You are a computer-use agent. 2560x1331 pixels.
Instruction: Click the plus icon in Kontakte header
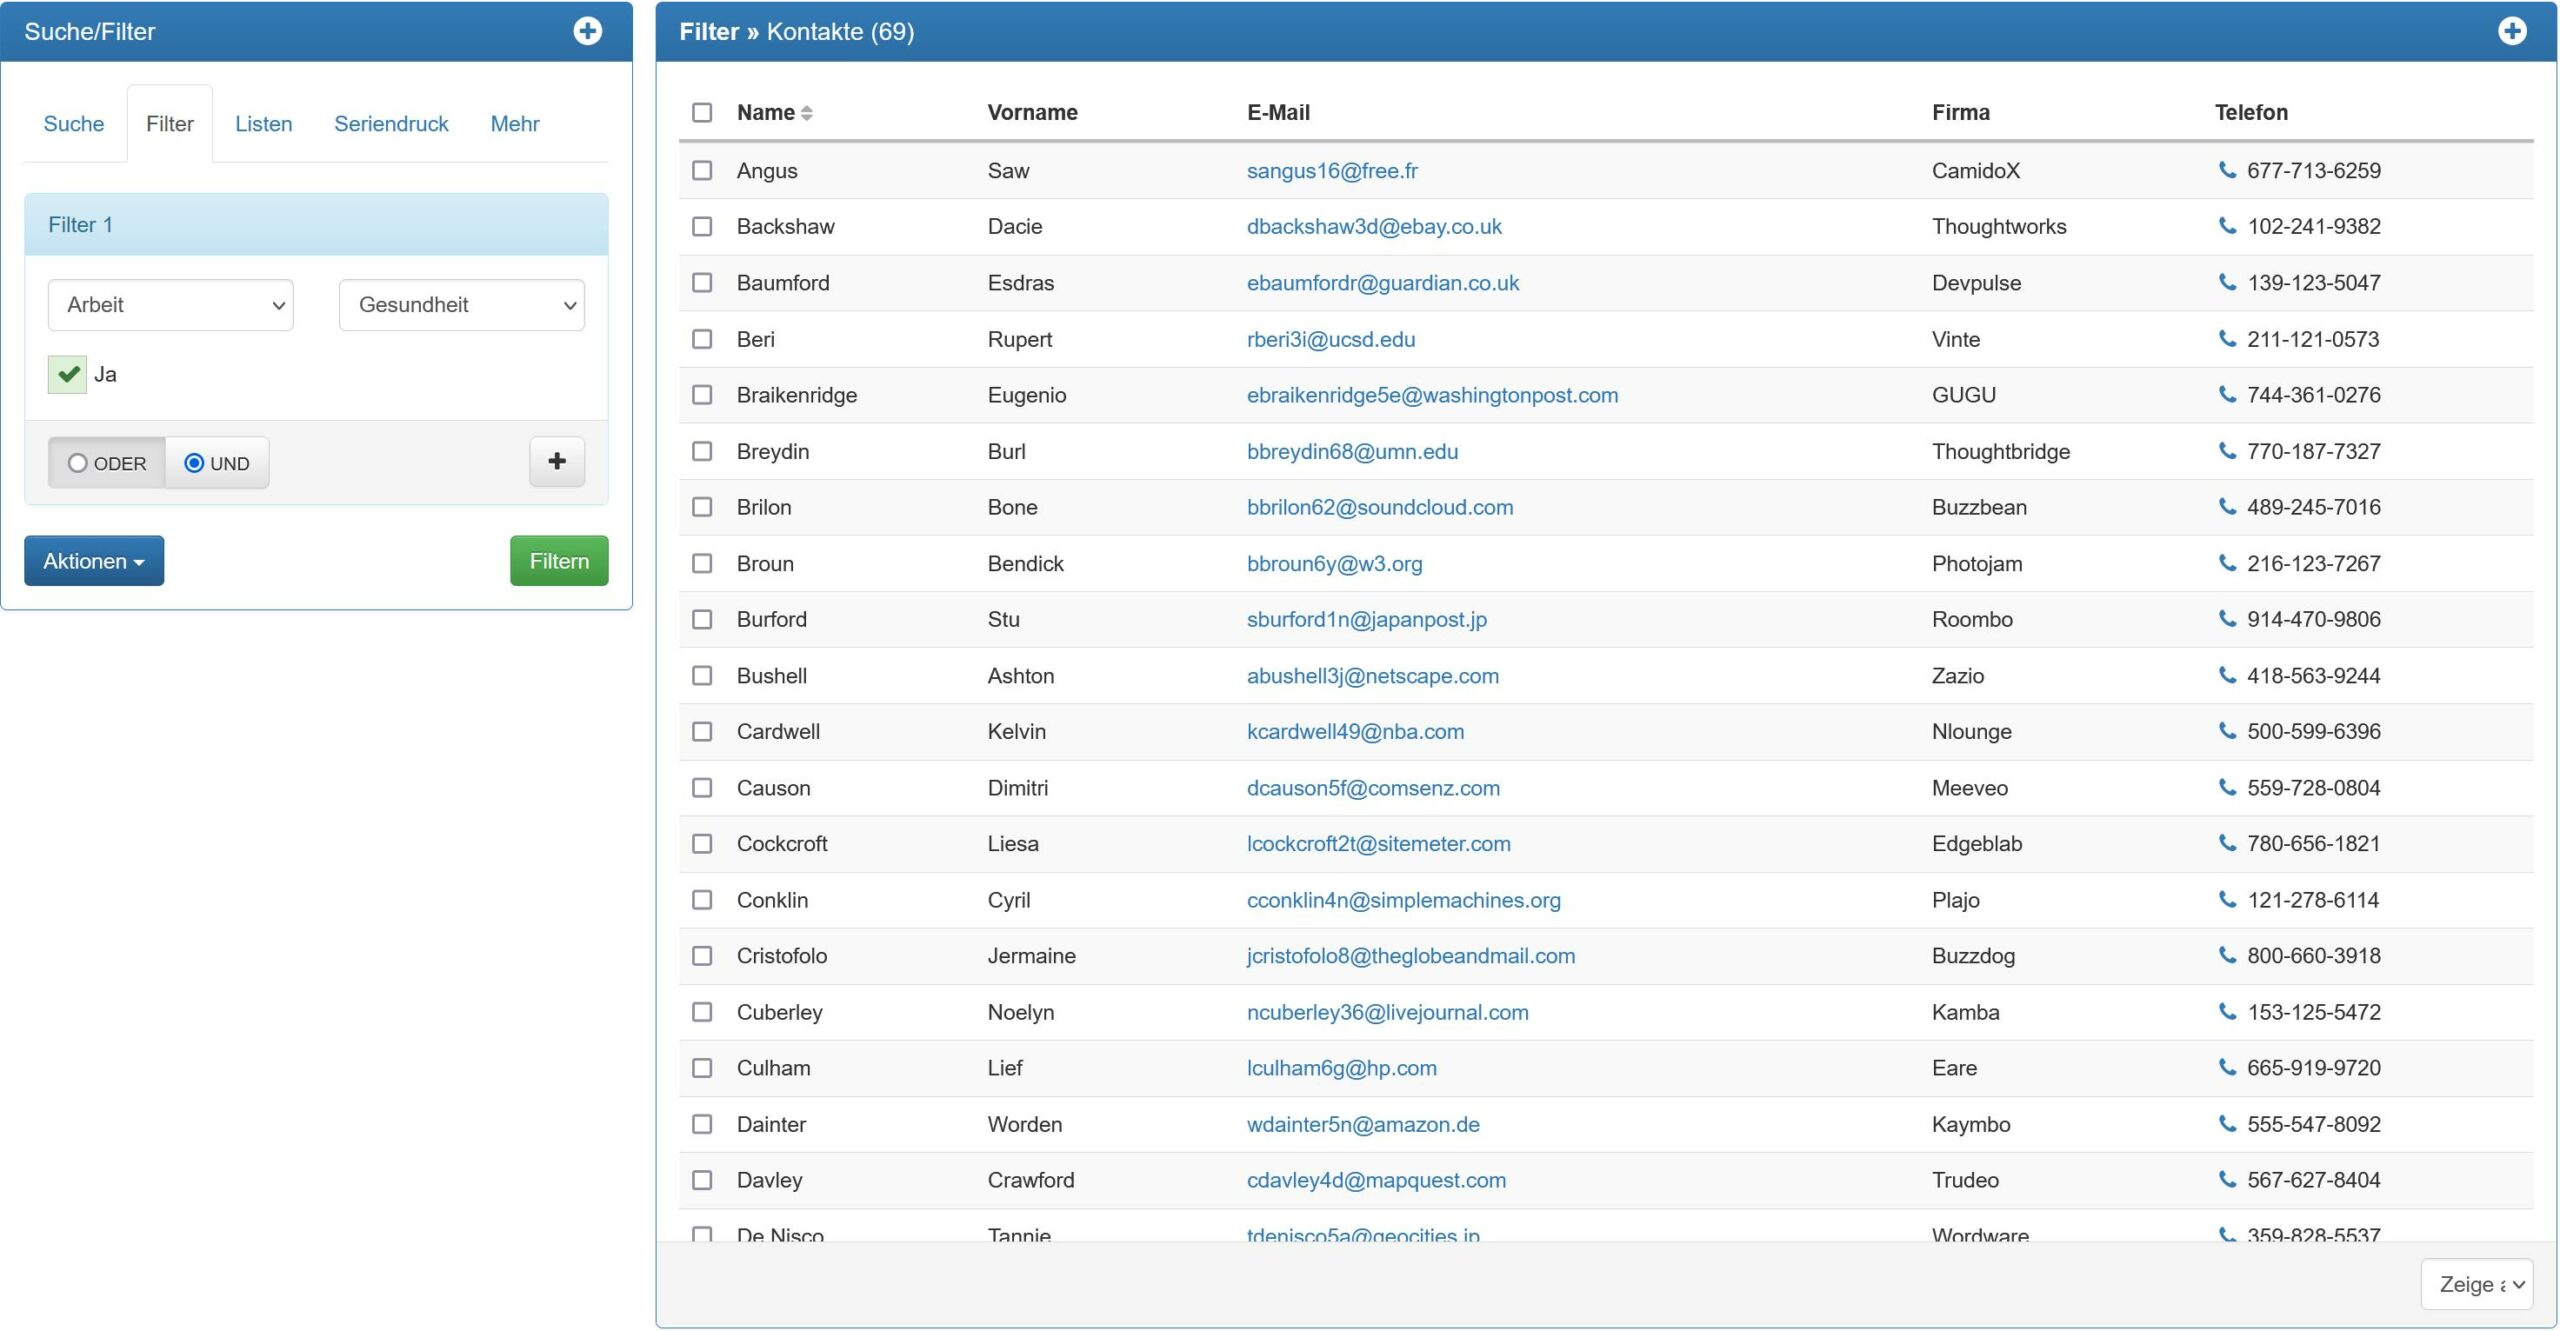pyautogui.click(x=2511, y=31)
